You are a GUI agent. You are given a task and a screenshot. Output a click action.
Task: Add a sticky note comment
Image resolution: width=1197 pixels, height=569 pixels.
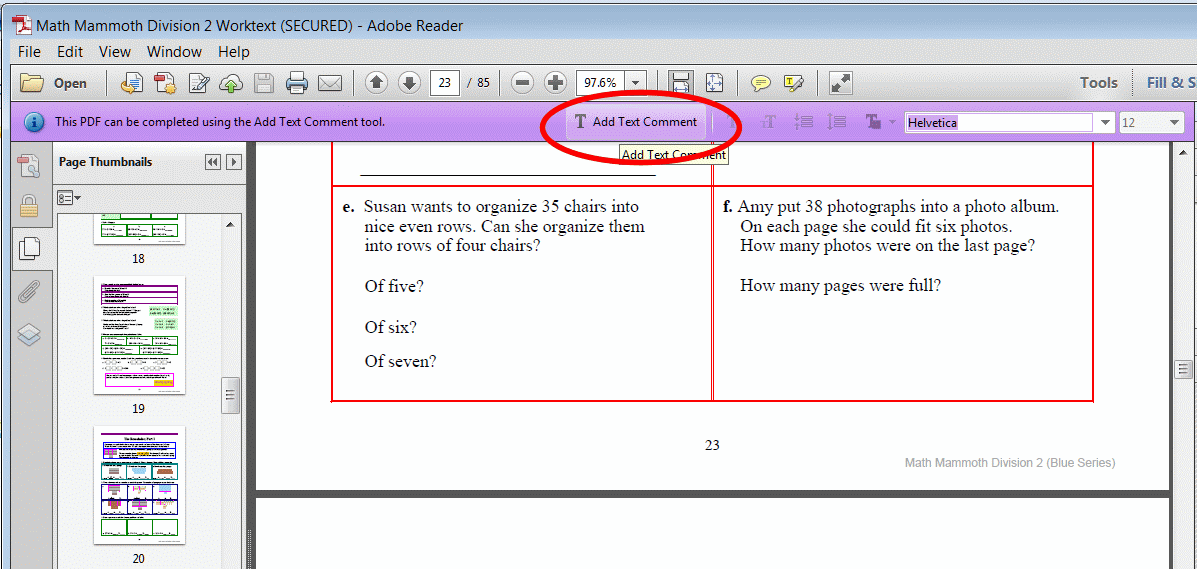761,83
